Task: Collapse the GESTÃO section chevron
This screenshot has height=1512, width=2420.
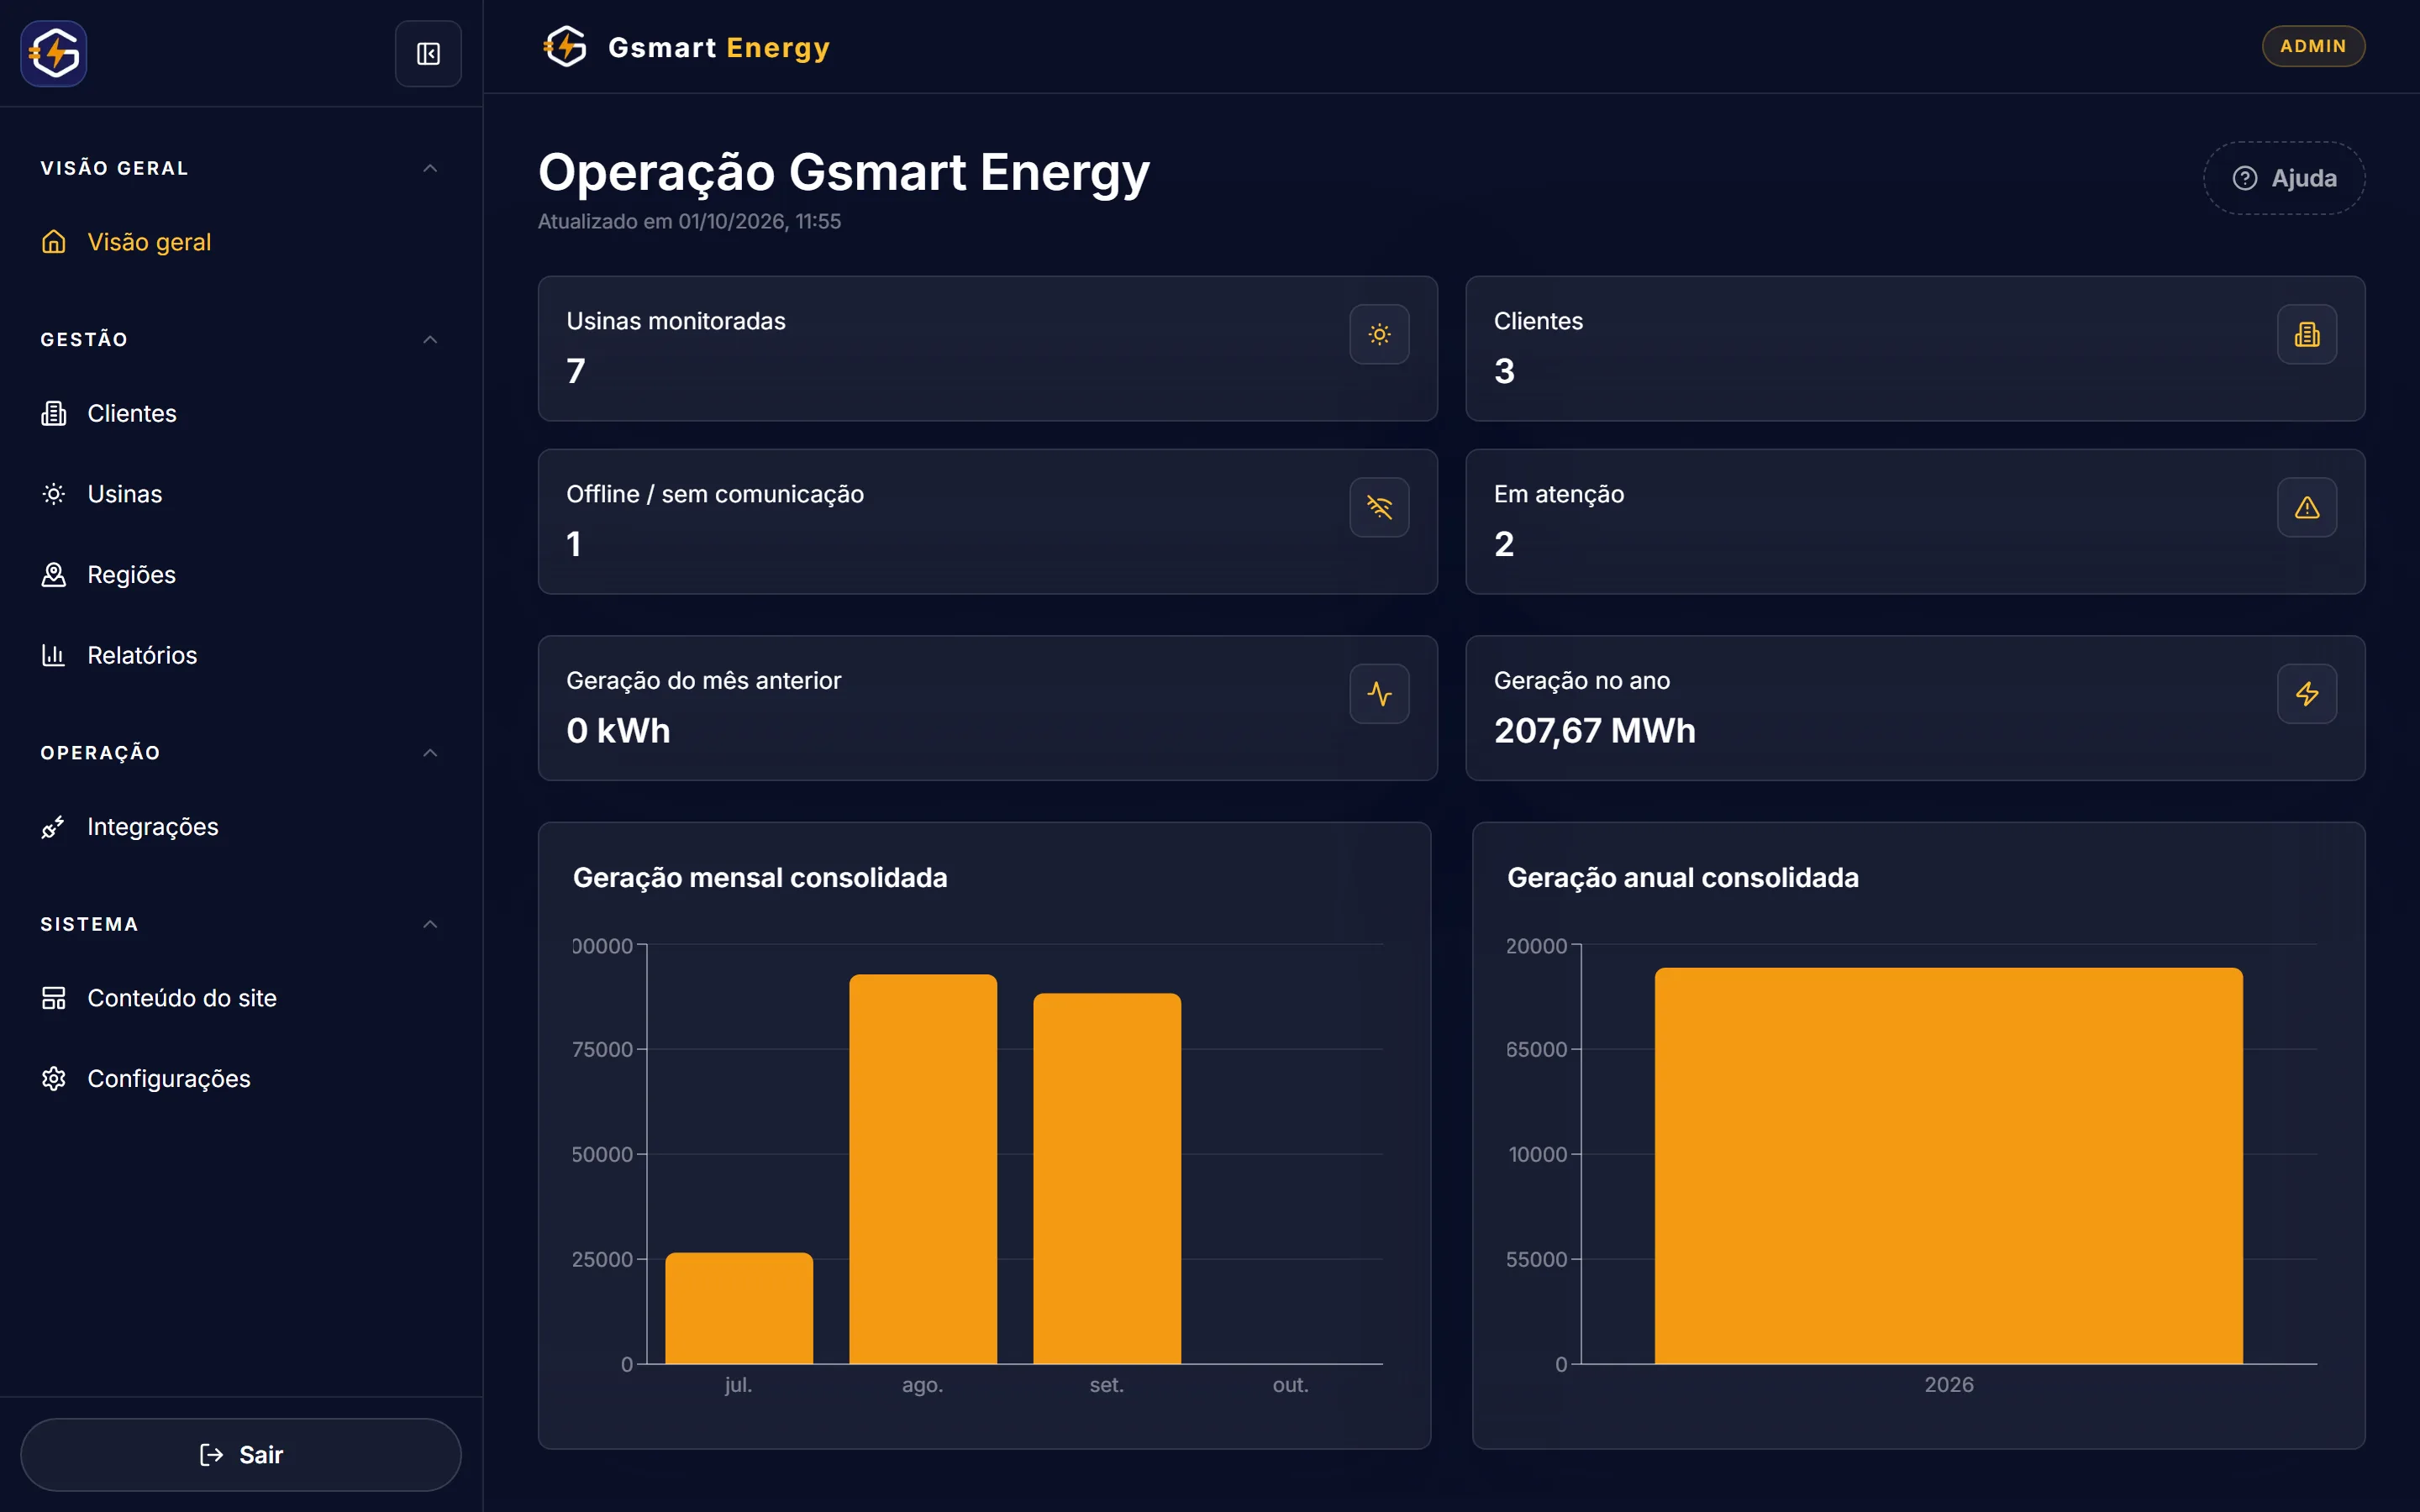Action: pyautogui.click(x=430, y=340)
